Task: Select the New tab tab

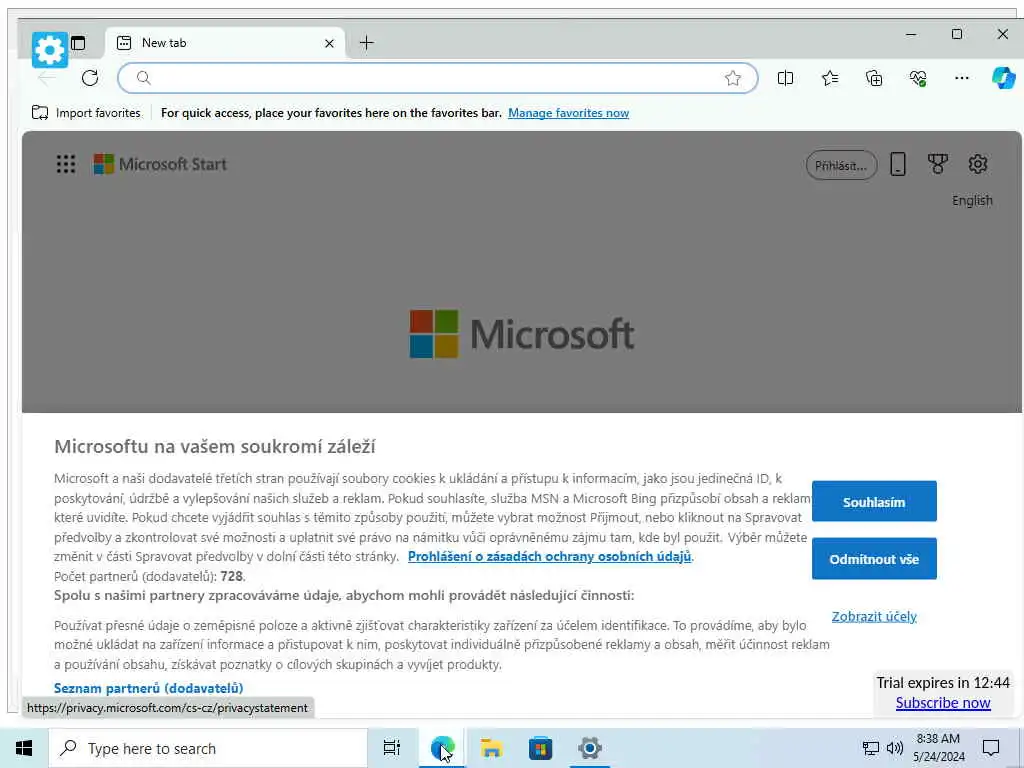Action: [225, 43]
